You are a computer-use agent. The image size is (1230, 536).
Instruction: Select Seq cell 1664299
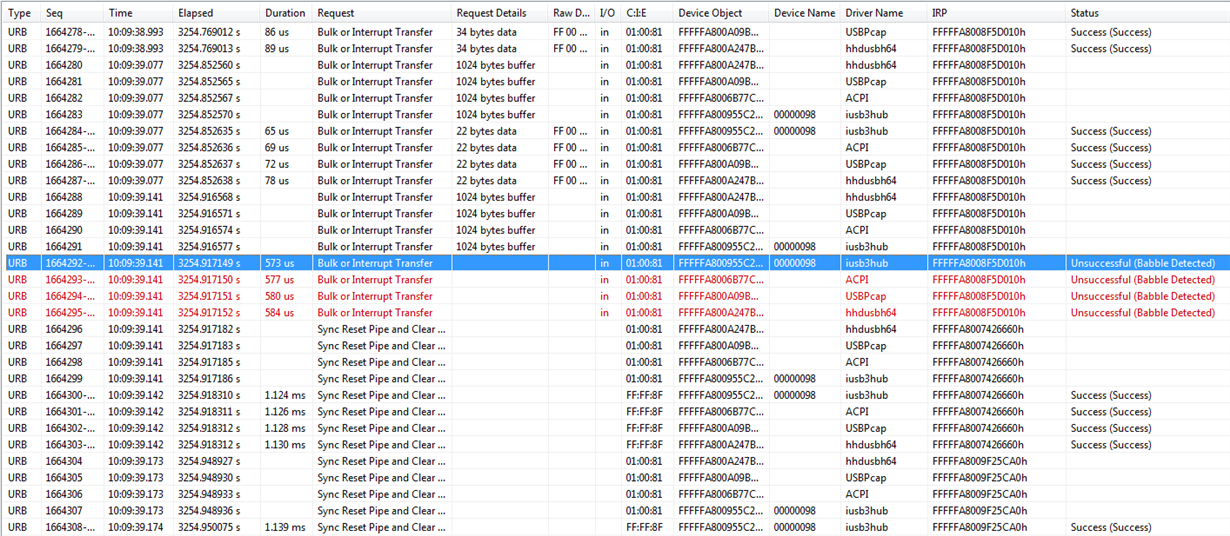[64, 378]
